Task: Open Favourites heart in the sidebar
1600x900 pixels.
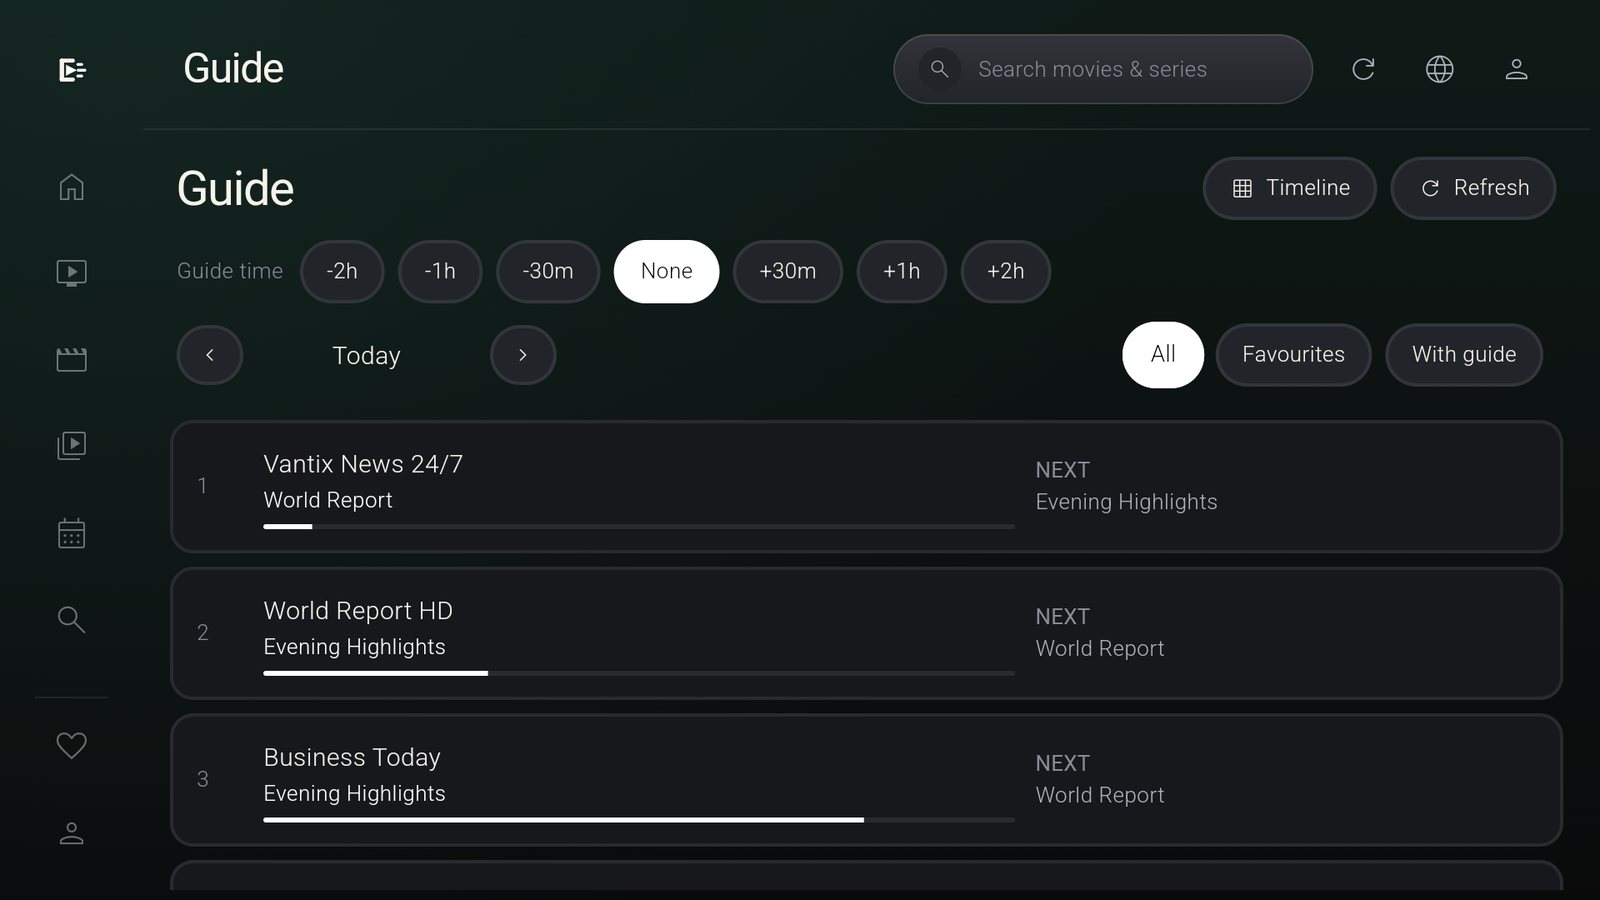Action: click(71, 745)
